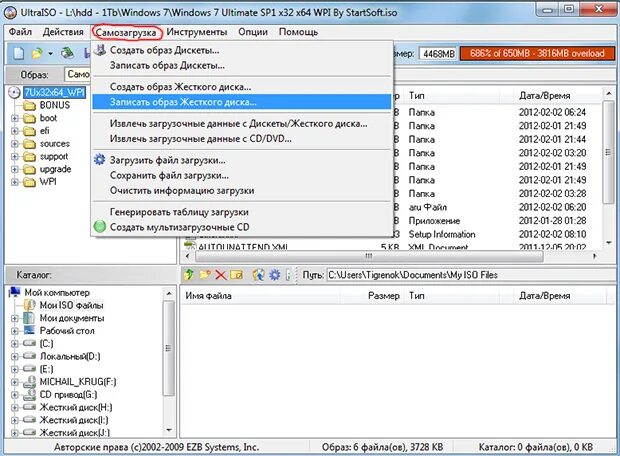Click the Мои ISO файлы folder icon

click(x=30, y=305)
